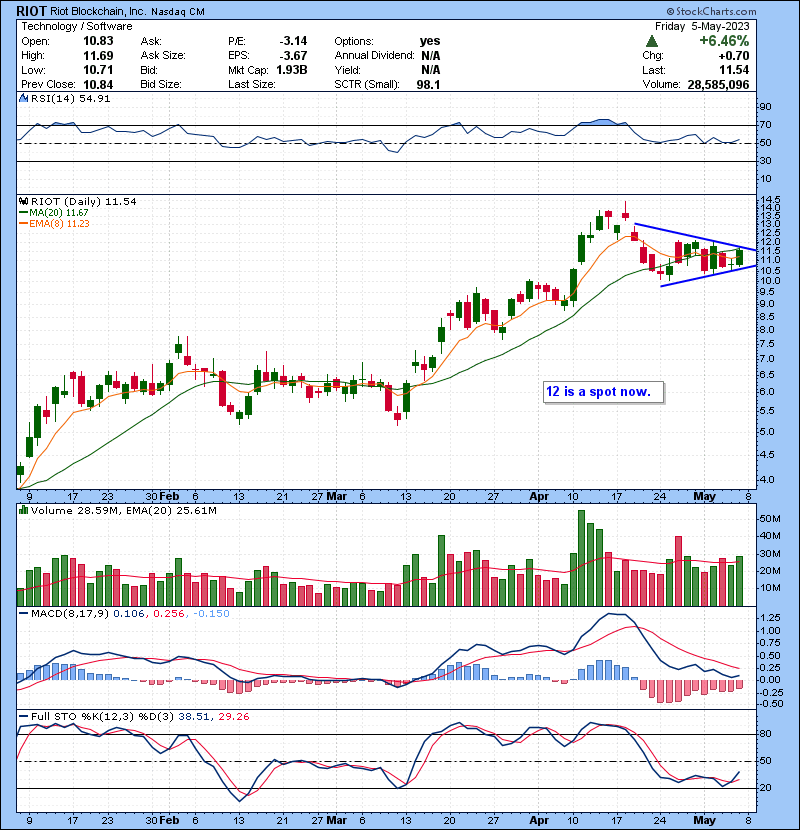Click the candlestick icon beside RIOT (Daily)
The image size is (800, 830).
coord(23,201)
